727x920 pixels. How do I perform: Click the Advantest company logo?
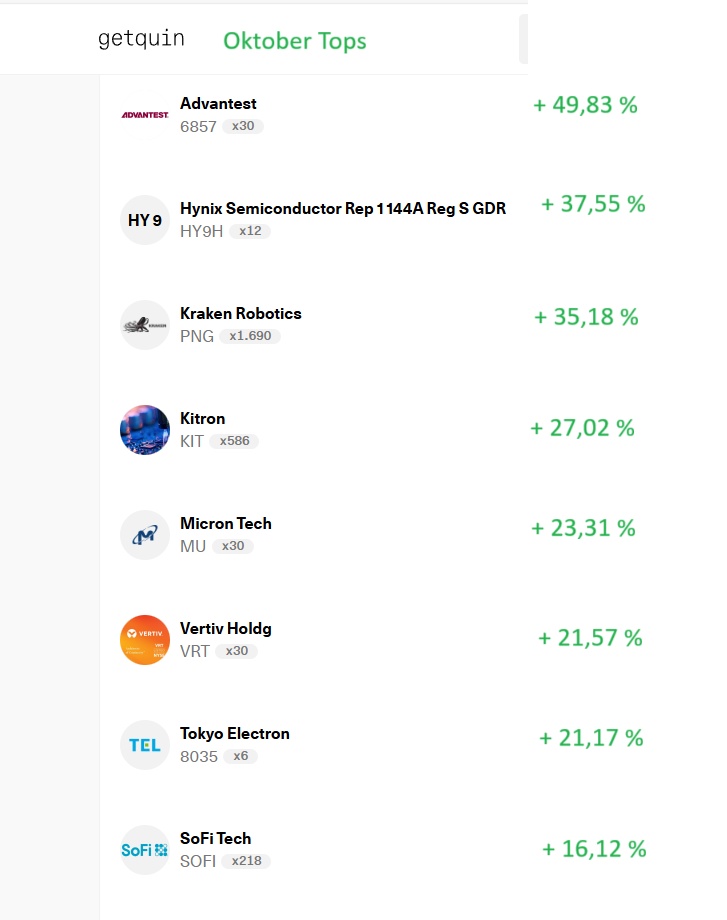tap(145, 115)
